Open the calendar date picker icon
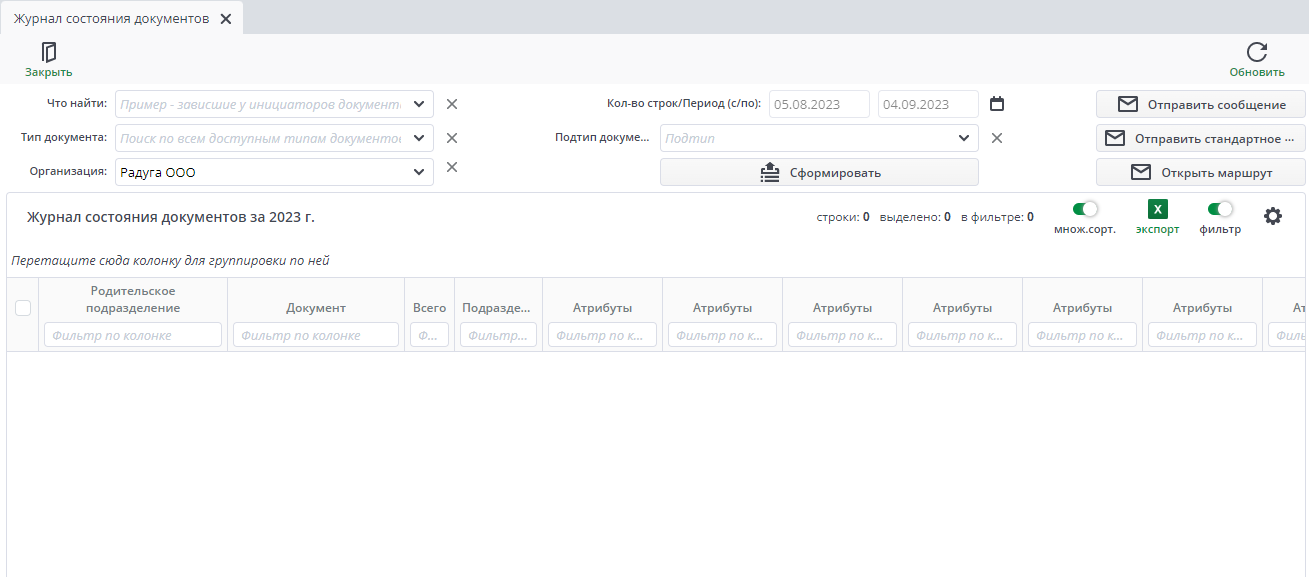Screen dimensions: 1309x577 [x=996, y=104]
